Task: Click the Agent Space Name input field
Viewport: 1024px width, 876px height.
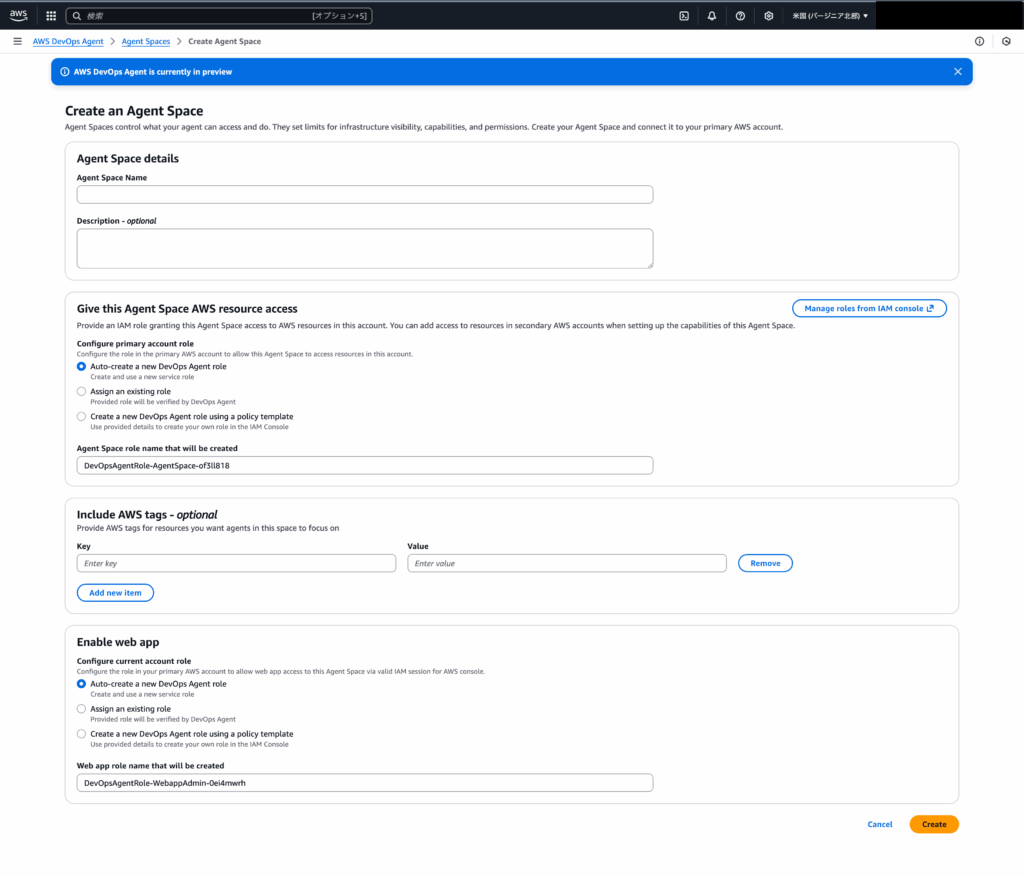Action: [365, 194]
